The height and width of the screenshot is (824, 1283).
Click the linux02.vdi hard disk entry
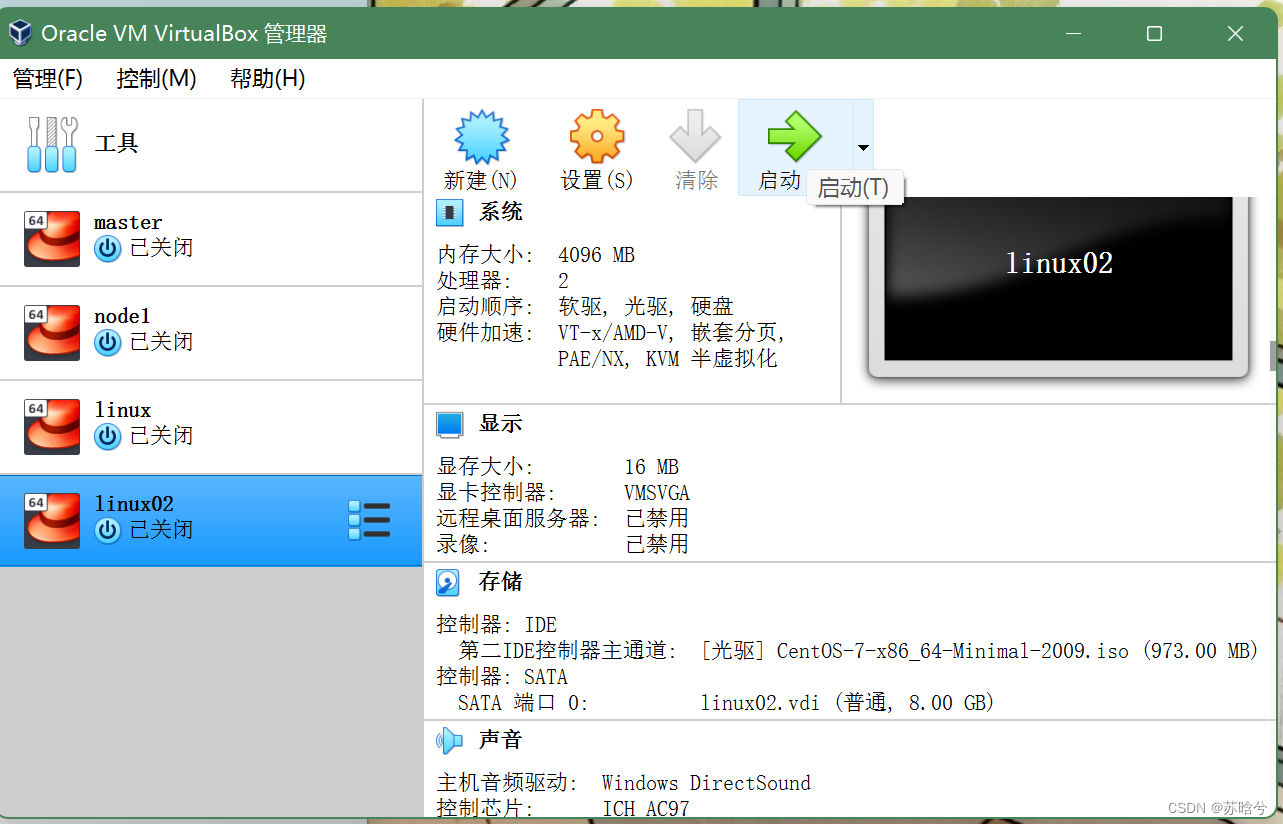(x=848, y=703)
